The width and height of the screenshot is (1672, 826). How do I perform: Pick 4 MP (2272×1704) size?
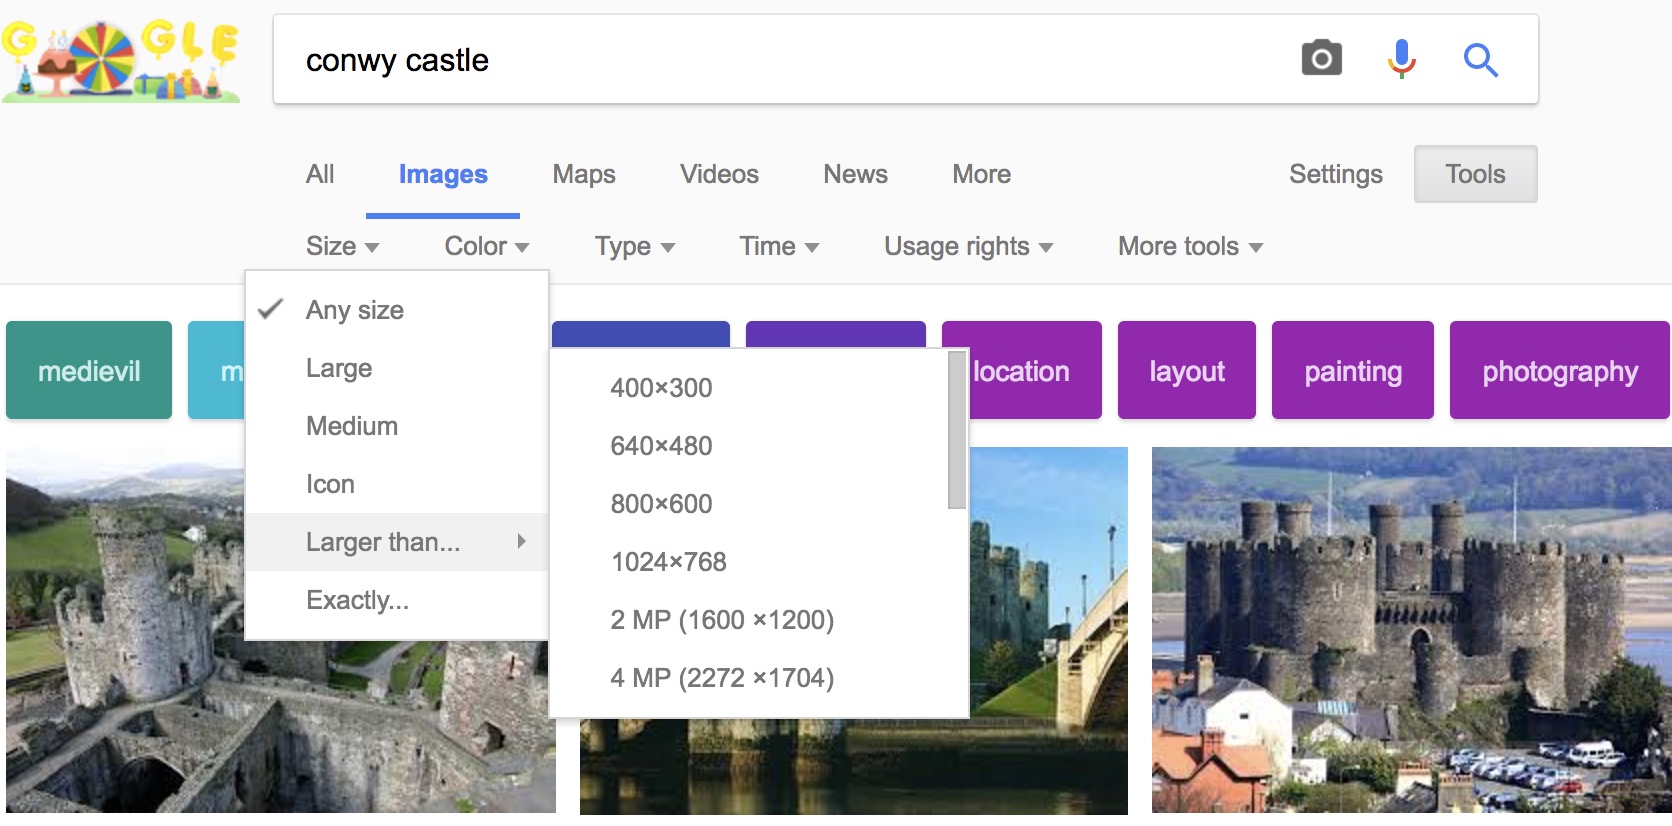(x=748, y=678)
